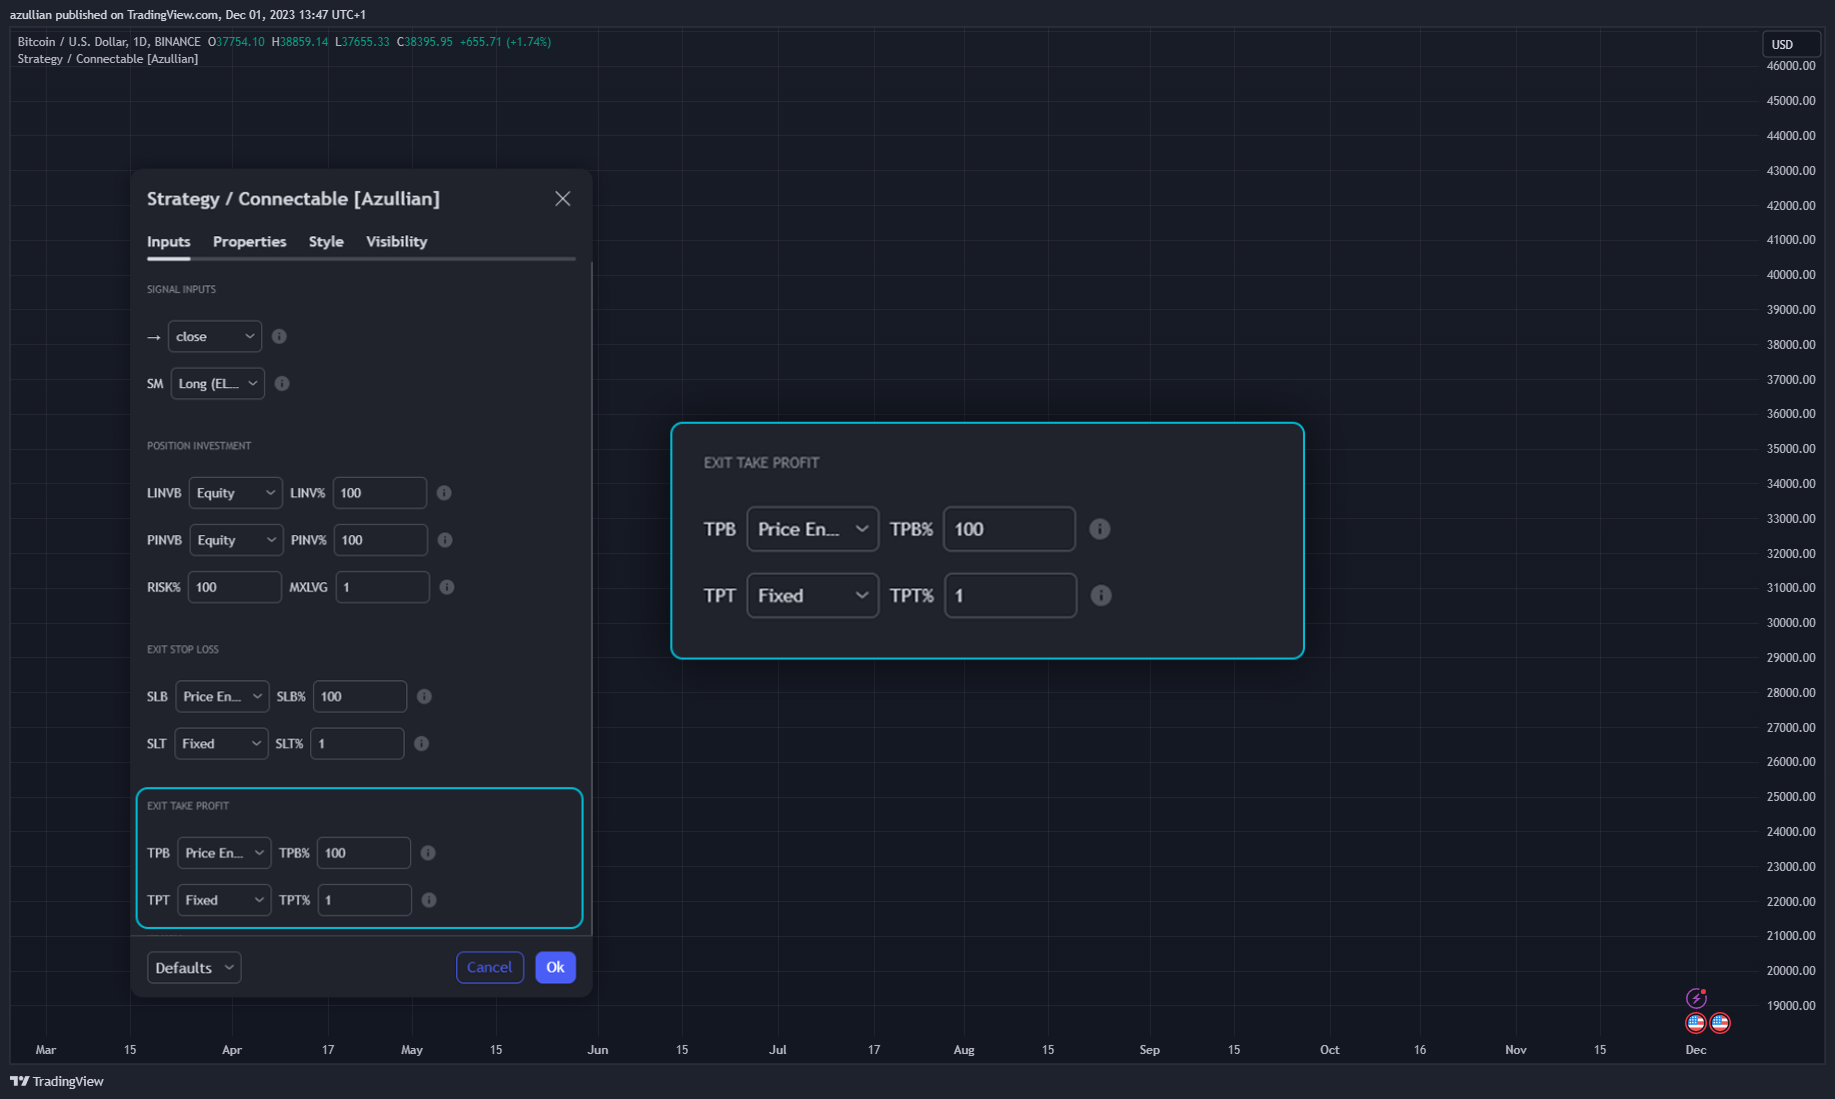Click the 'Strategy / Connectable [Azullian]' chart legend
The image size is (1835, 1099).
pos(108,59)
